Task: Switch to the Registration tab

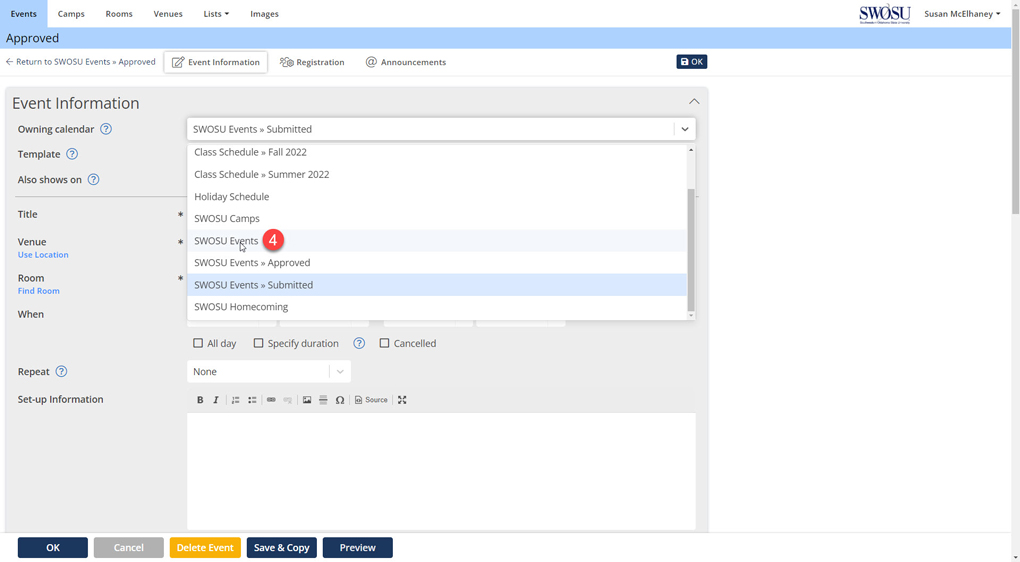Action: 312,62
